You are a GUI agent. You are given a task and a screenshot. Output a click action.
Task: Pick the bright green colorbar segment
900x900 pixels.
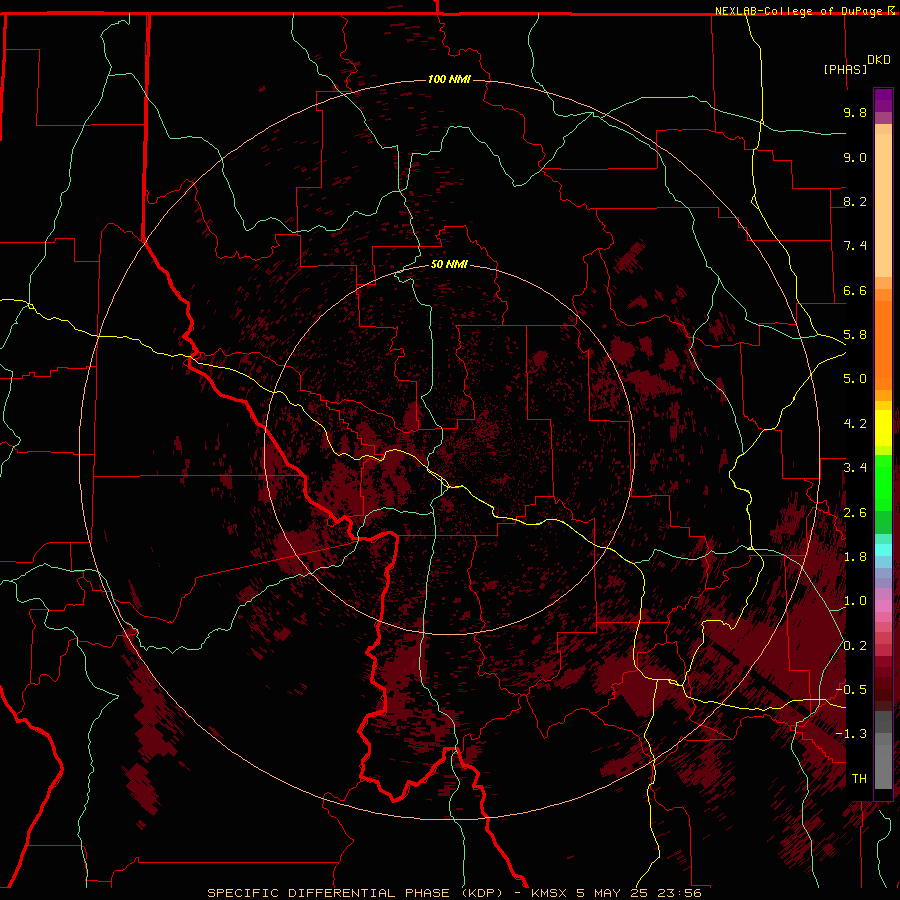click(x=883, y=482)
